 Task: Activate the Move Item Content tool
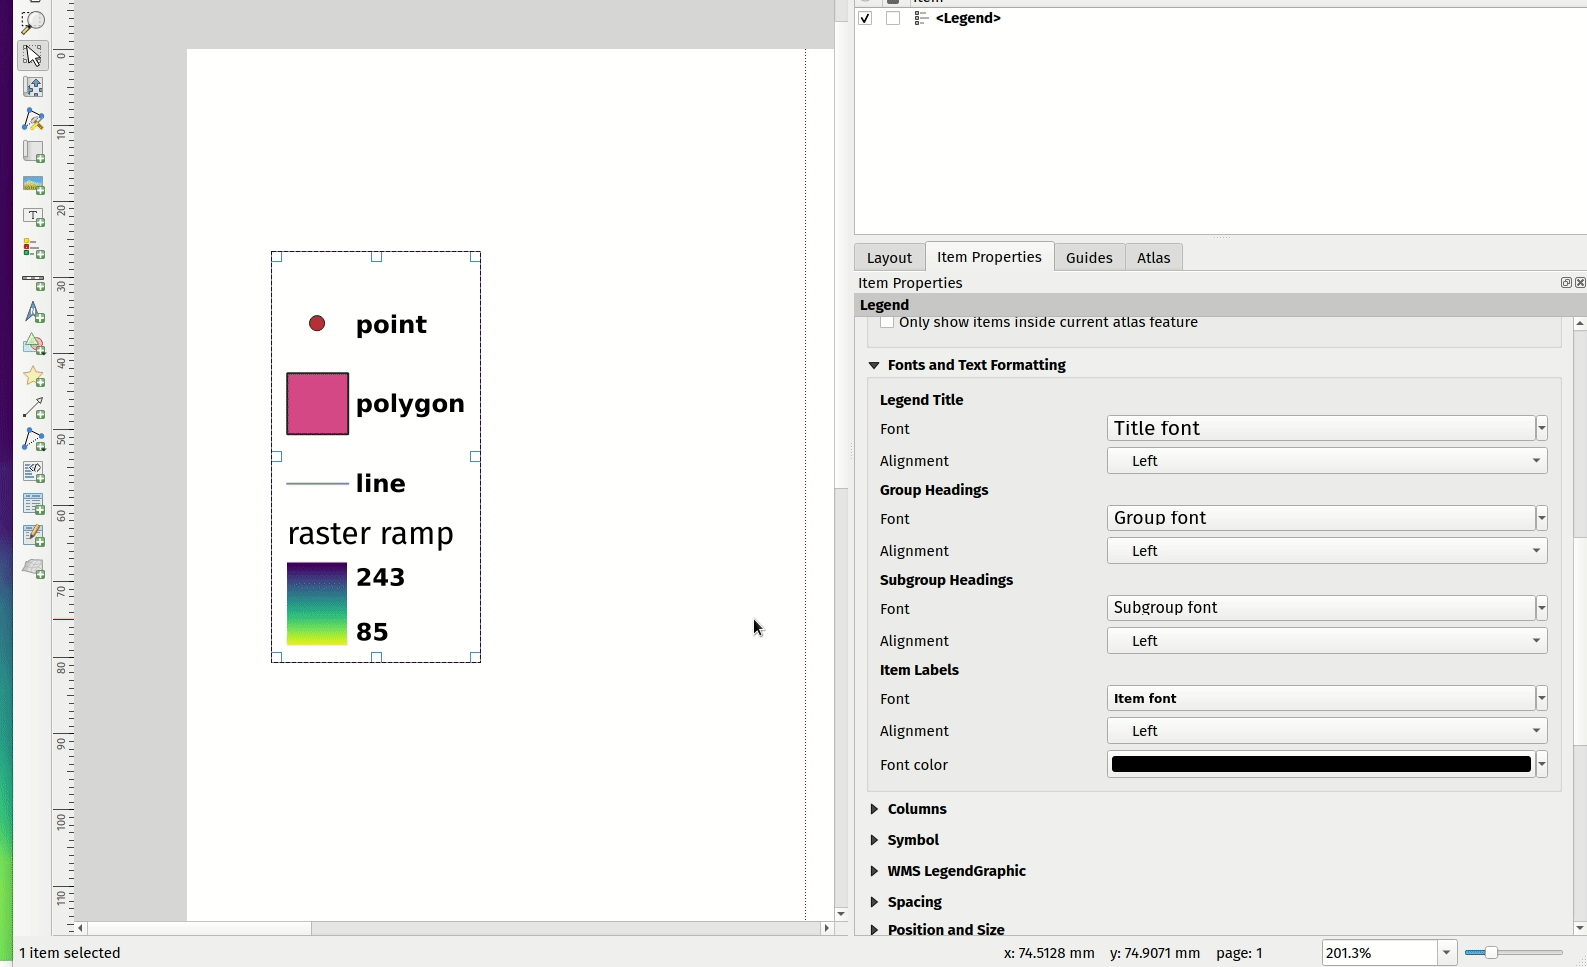coord(33,87)
